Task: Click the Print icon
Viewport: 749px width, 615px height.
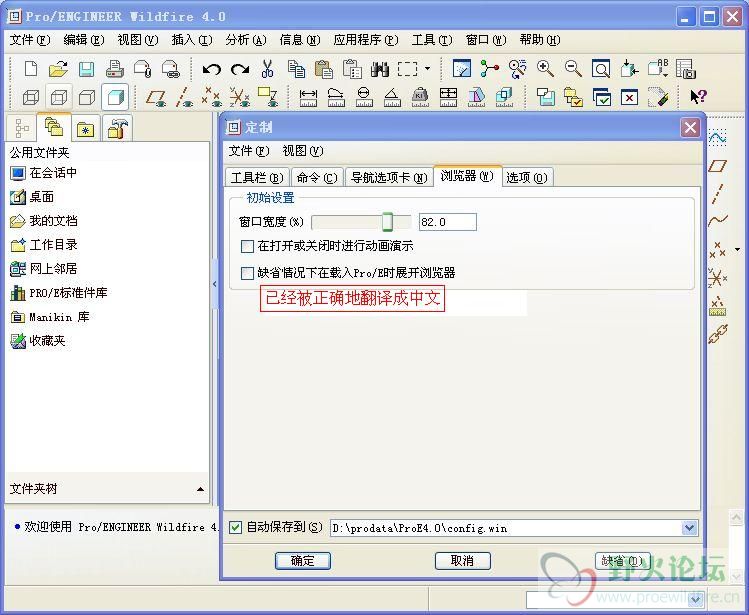Action: (115, 69)
